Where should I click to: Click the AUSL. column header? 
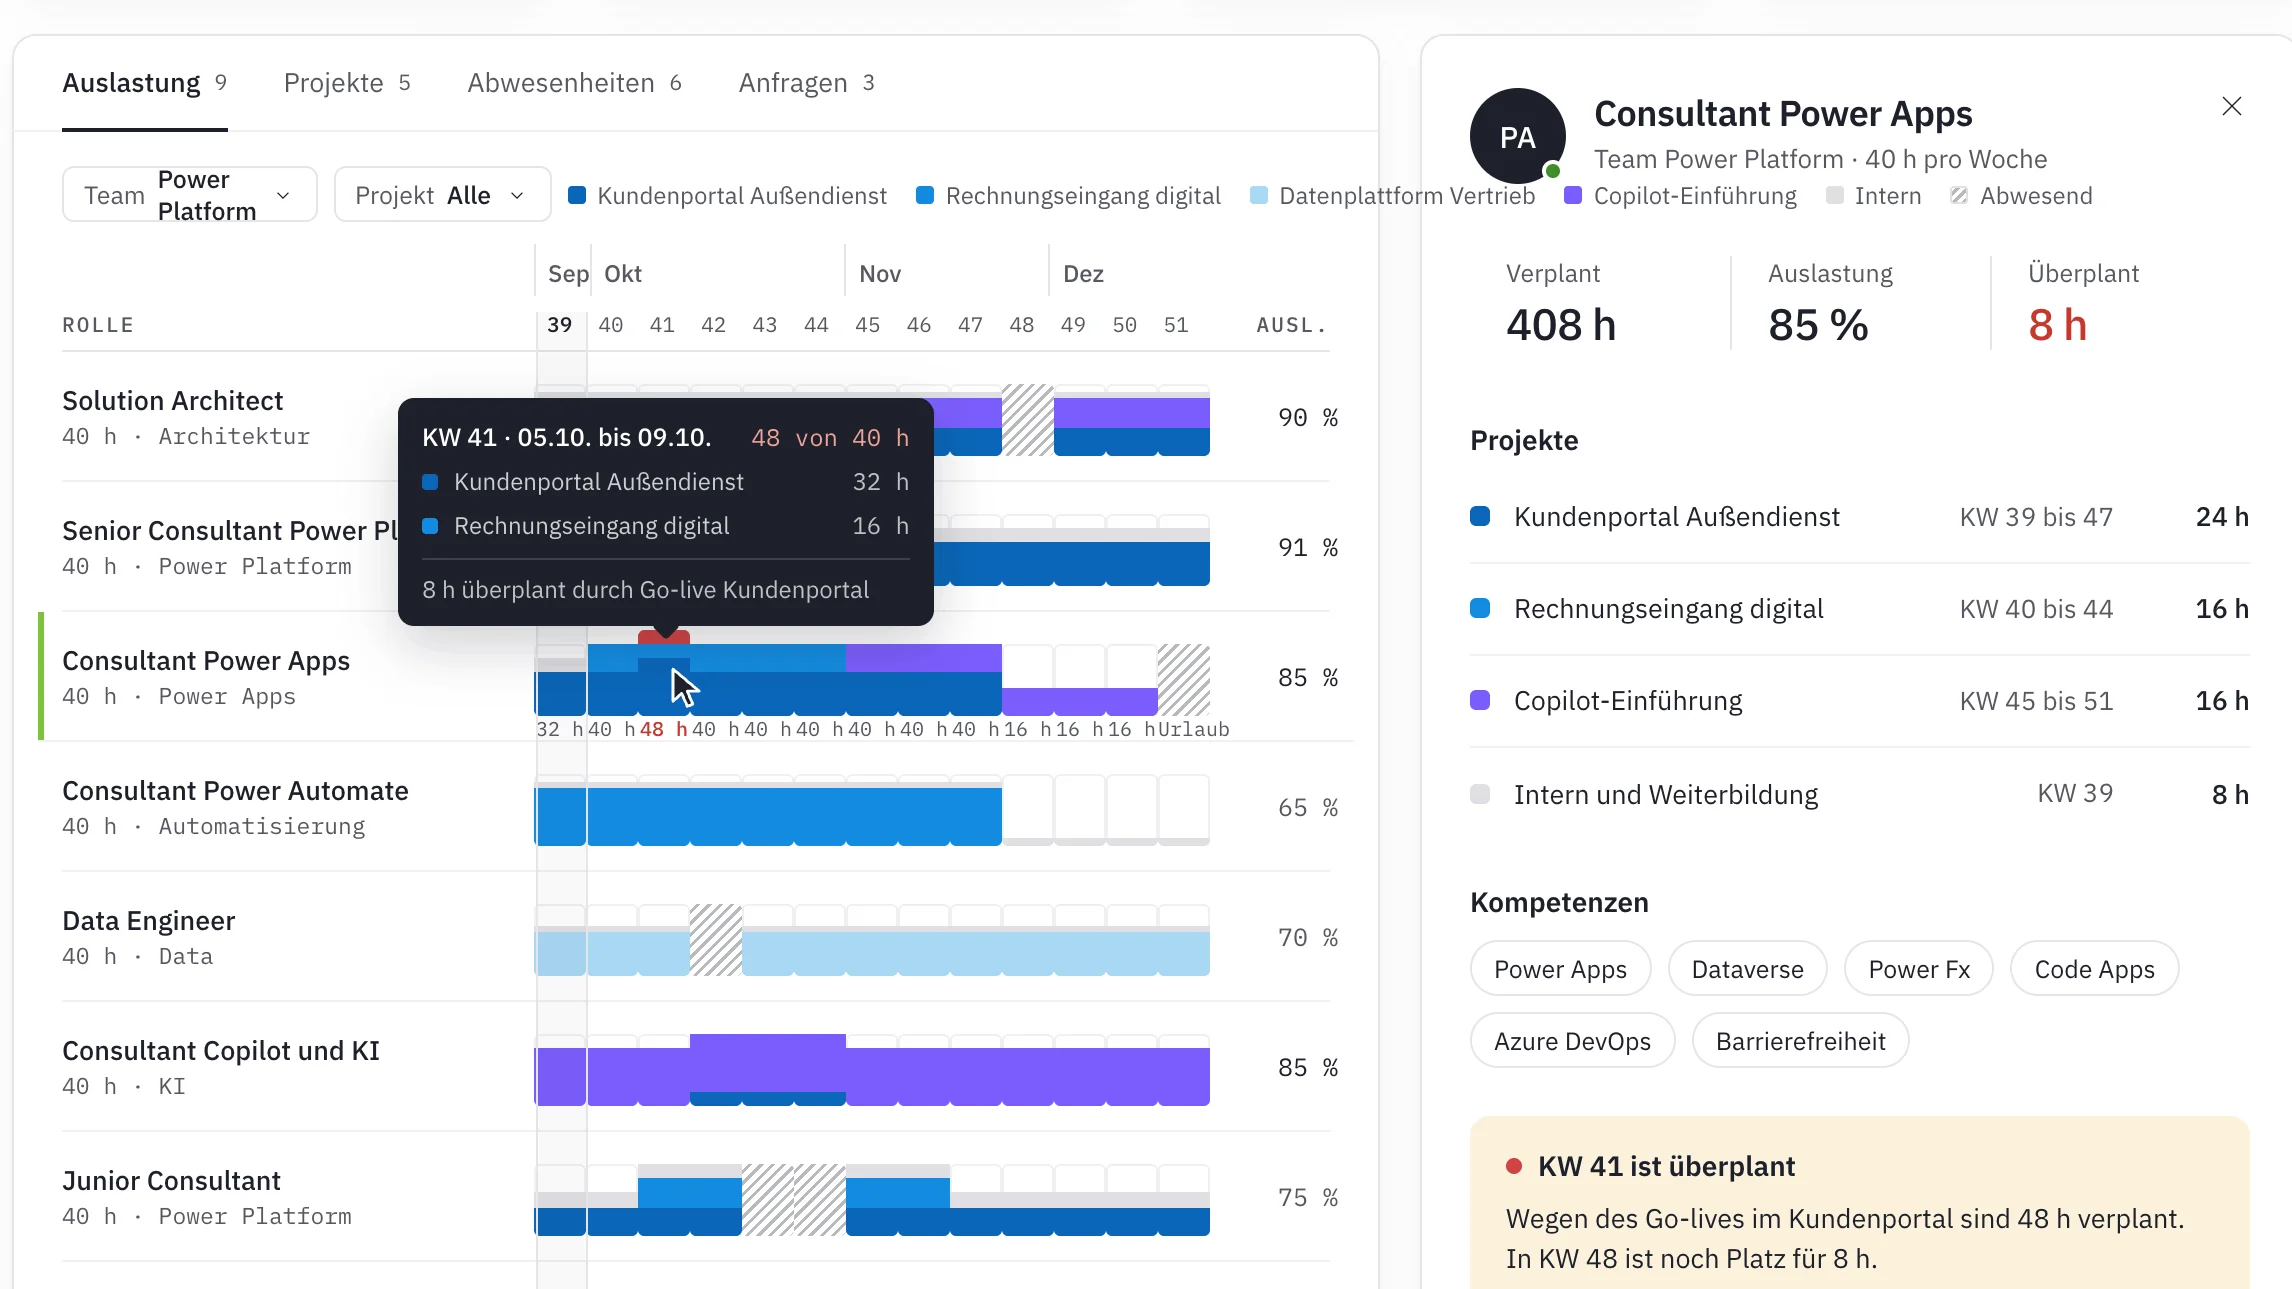1292,325
